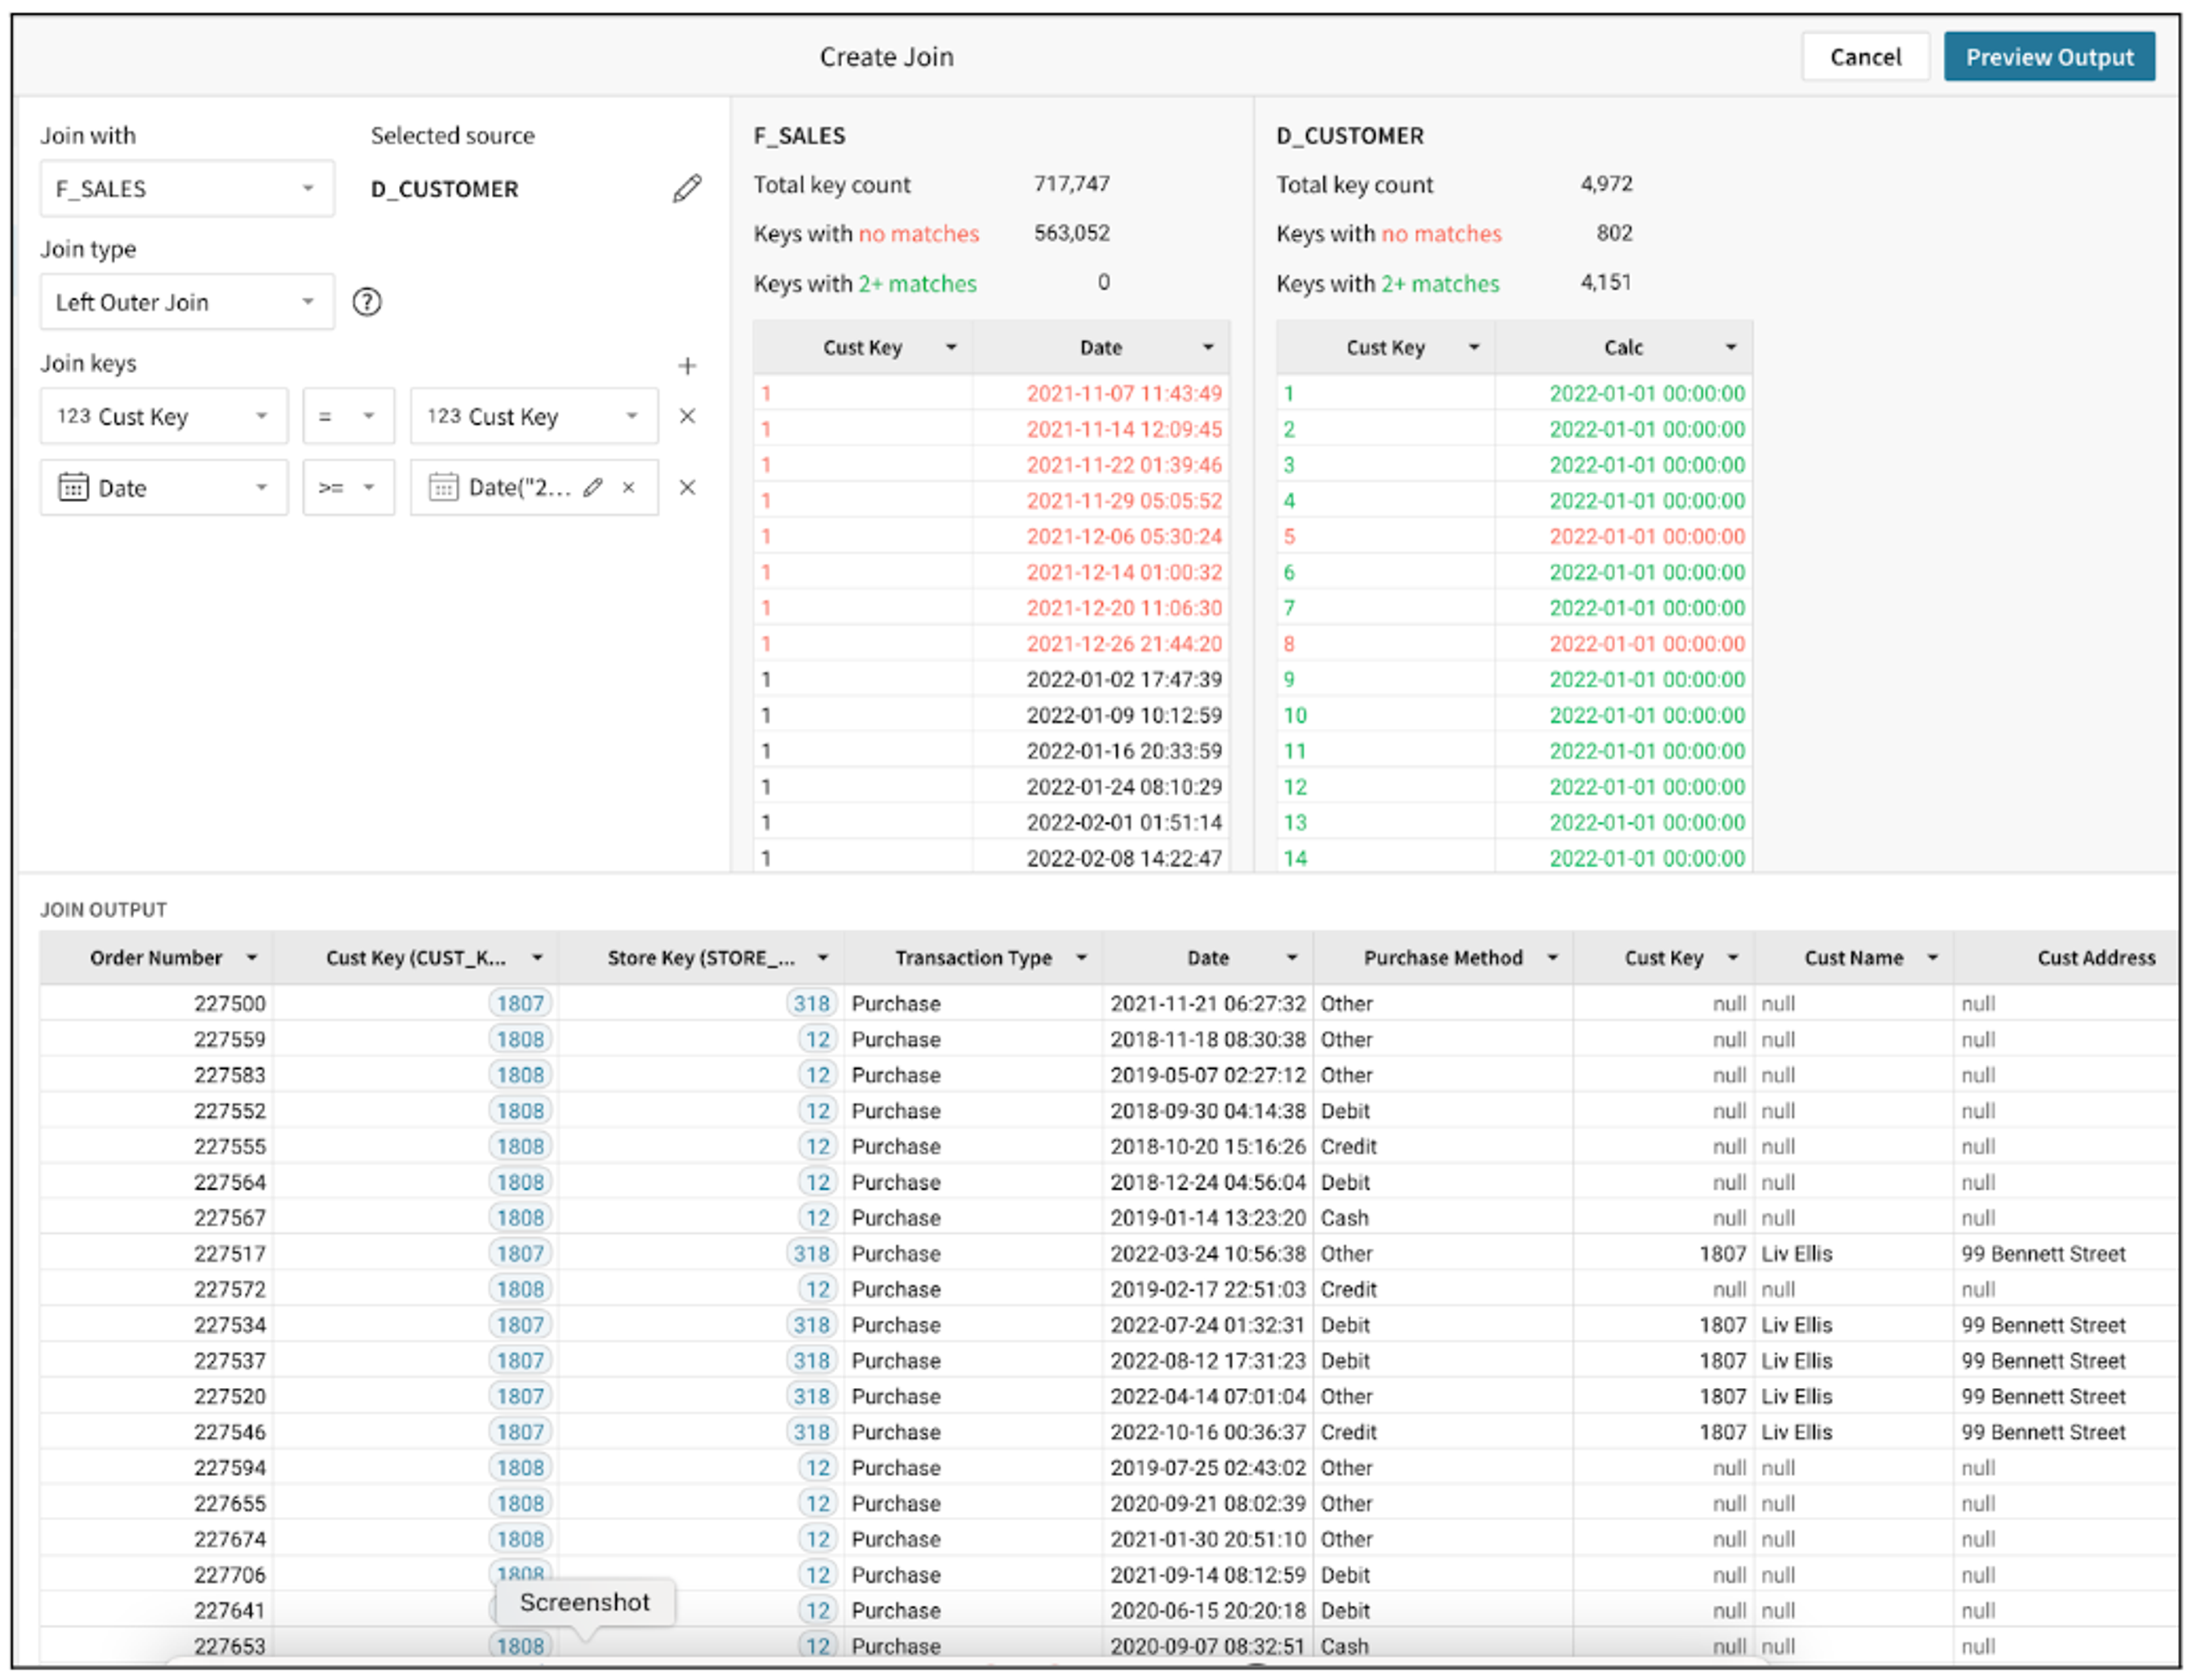This screenshot has height=1680, width=2191.
Task: Click Cash purchase method in order 227567
Action: pyautogui.click(x=1344, y=1218)
